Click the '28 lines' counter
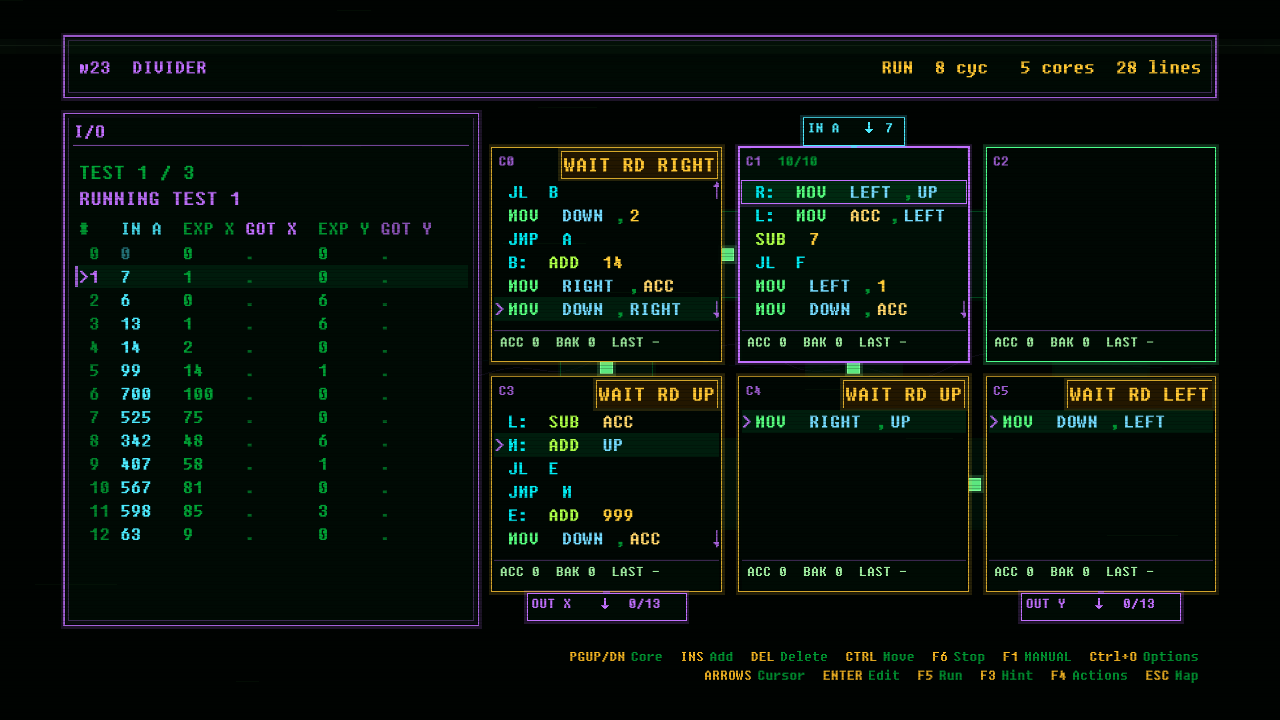The width and height of the screenshot is (1280, 720). [x=1158, y=68]
